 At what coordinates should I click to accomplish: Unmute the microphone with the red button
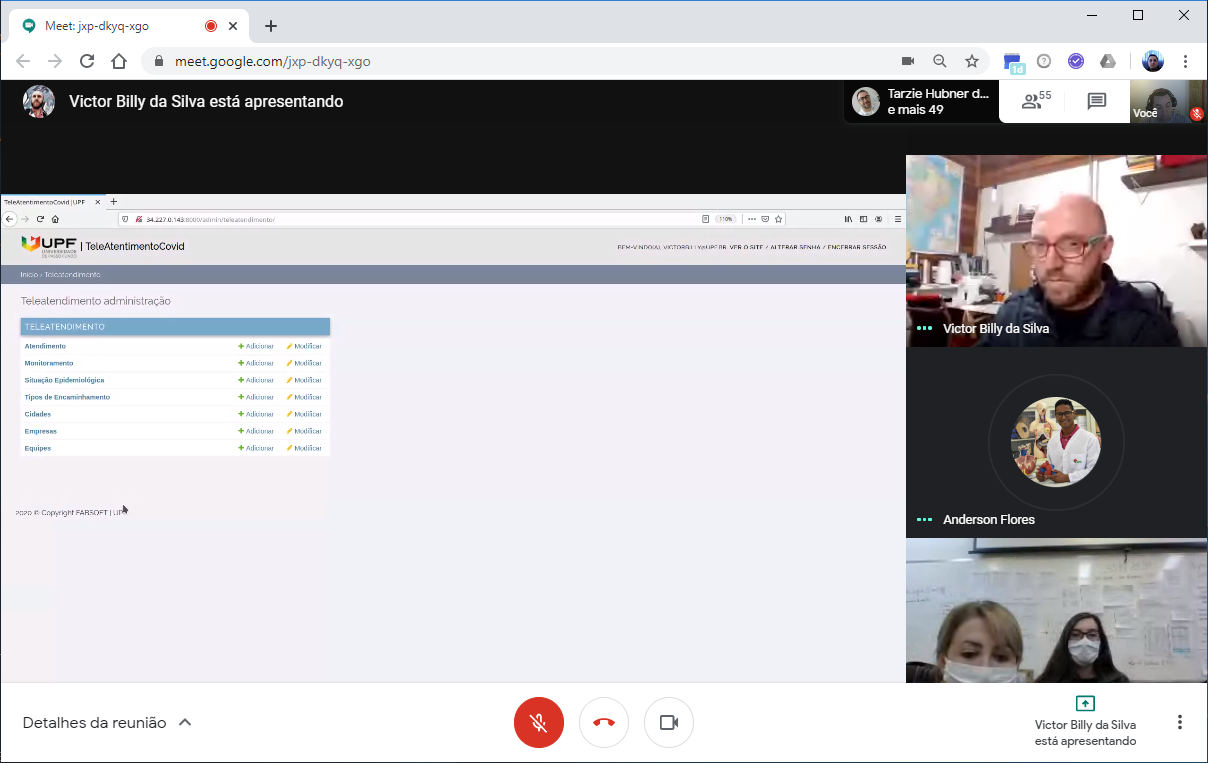click(x=539, y=723)
